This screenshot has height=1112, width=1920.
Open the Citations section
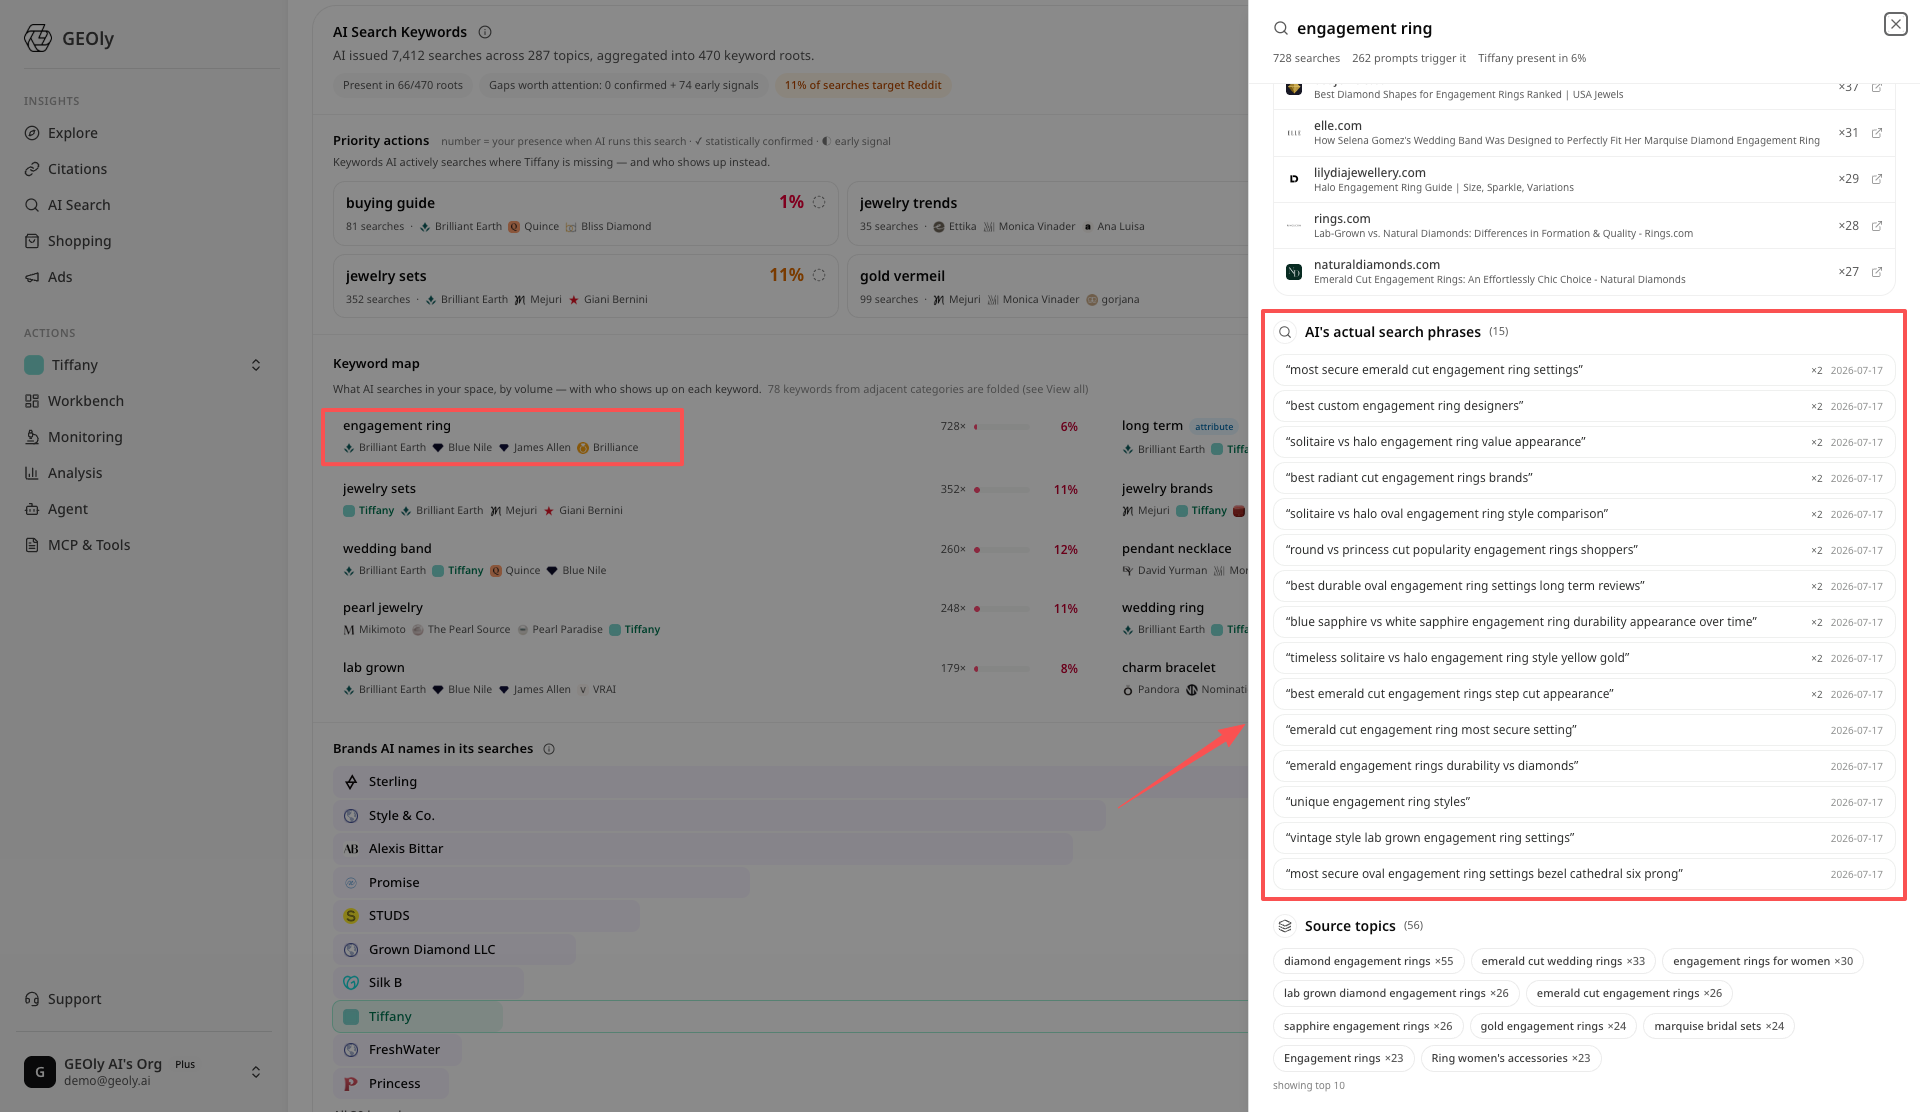(77, 169)
